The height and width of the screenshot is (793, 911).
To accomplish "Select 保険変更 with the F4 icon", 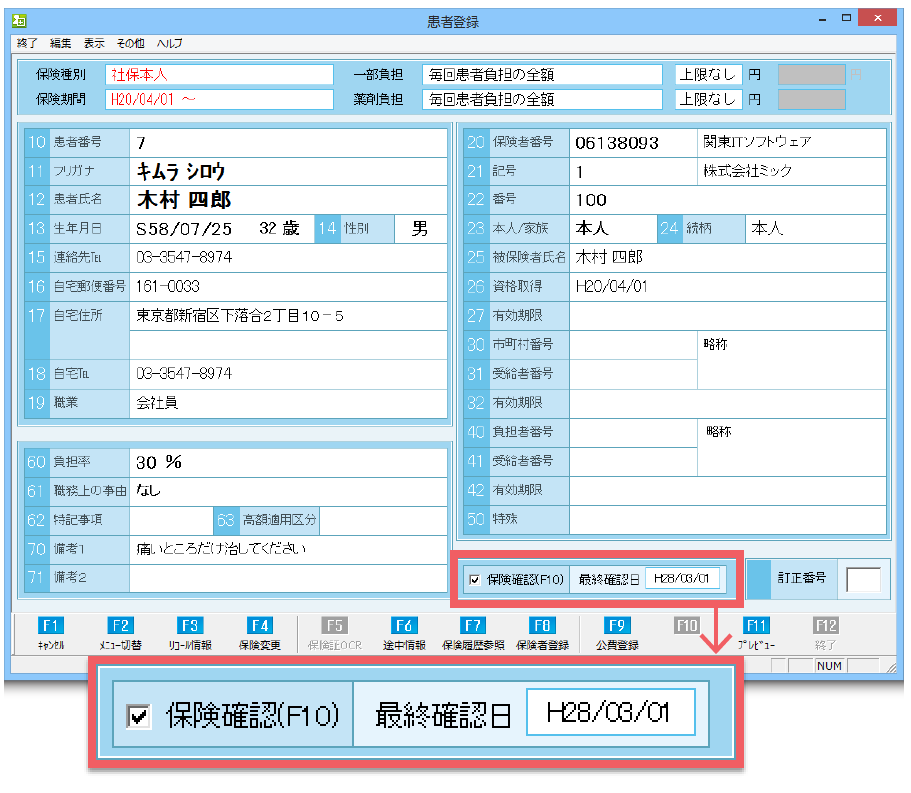I will pyautogui.click(x=260, y=632).
